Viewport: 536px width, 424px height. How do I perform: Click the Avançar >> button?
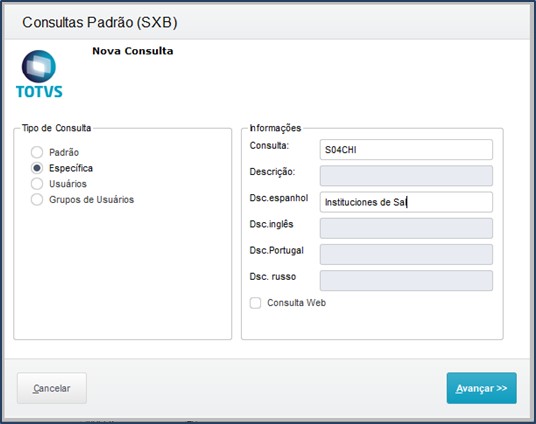pos(481,388)
